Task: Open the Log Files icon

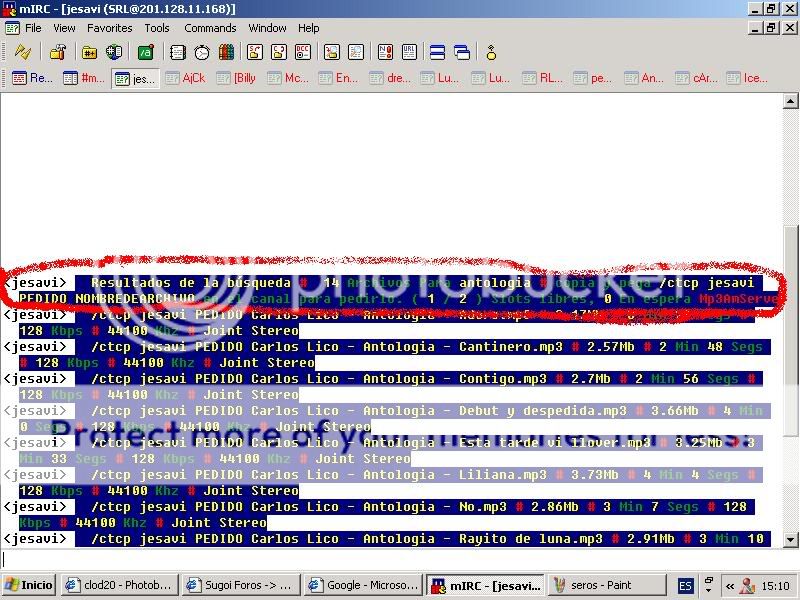Action: tap(356, 52)
